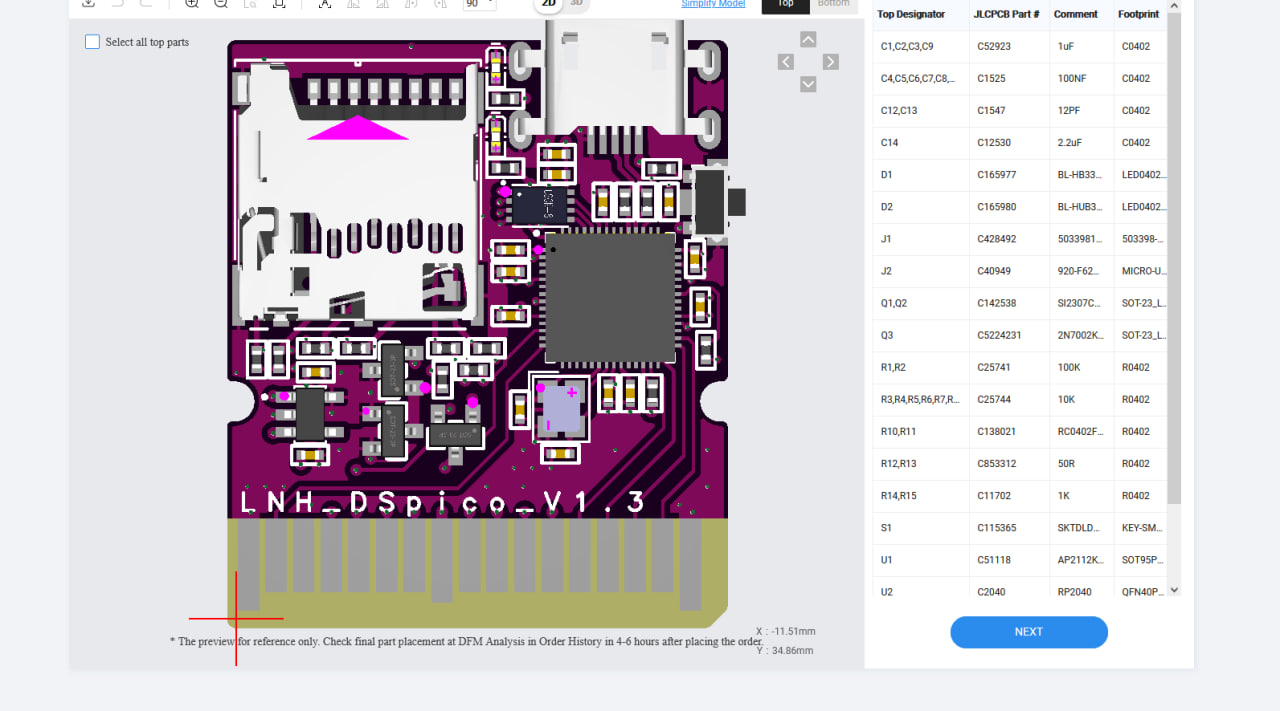This screenshot has height=711, width=1280.
Task: Select the Bottom layer tab
Action: point(833,5)
